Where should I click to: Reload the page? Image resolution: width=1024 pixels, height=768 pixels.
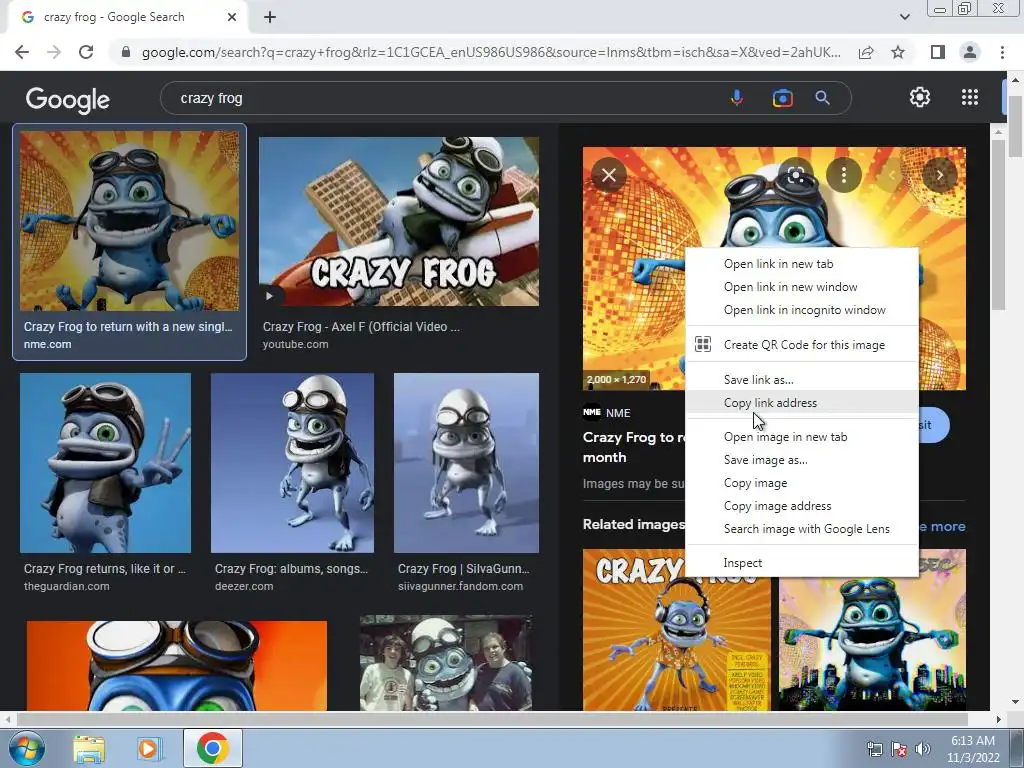[86, 52]
